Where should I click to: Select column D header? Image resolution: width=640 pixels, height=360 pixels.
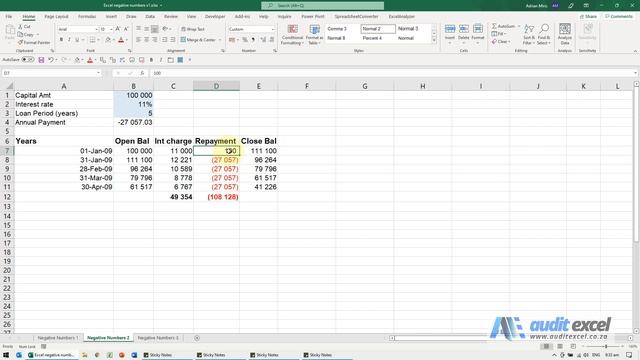click(216, 86)
